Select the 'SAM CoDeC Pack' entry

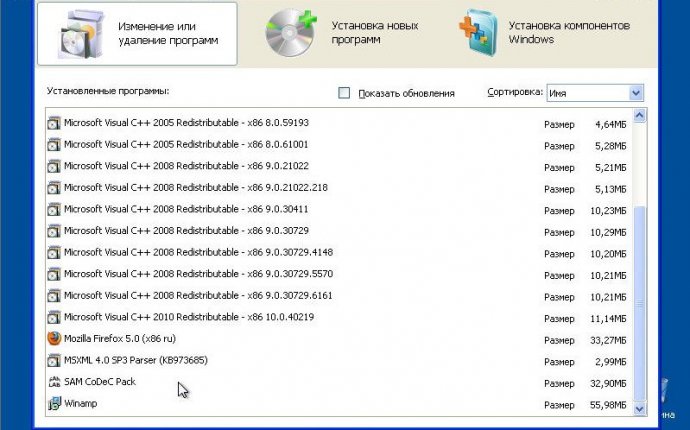(x=100, y=382)
